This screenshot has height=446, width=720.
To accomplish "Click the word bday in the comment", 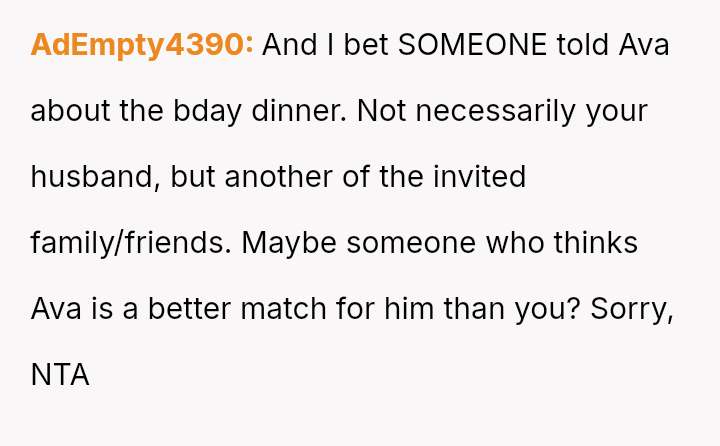I will coord(226,111).
